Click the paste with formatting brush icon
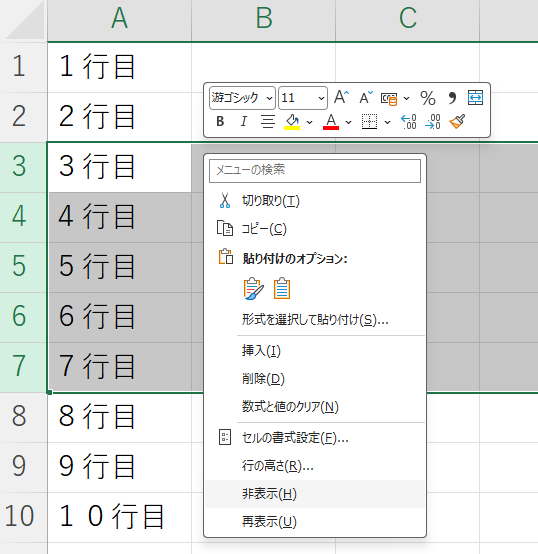This screenshot has width=538, height=554. 253,288
